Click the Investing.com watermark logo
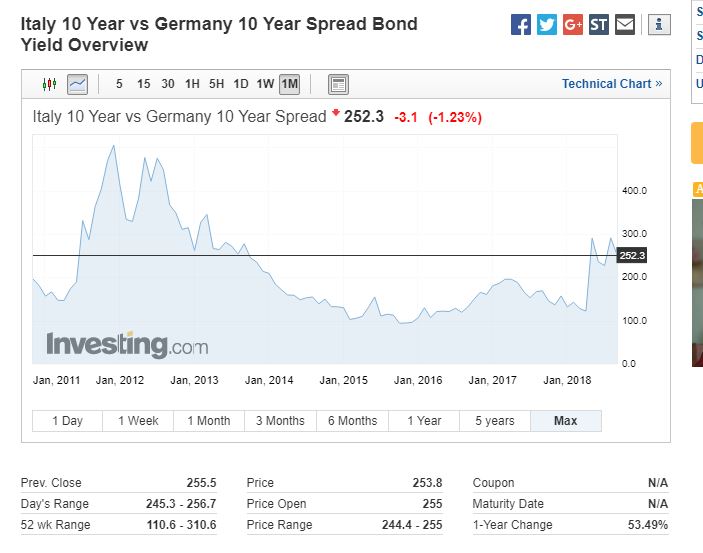 pos(127,346)
